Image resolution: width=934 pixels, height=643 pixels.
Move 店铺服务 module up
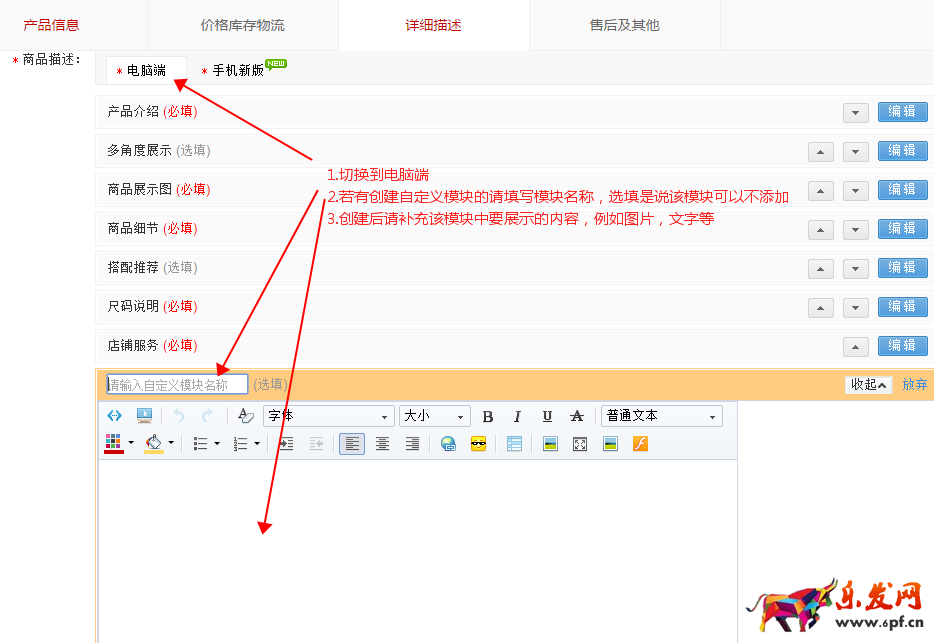point(855,347)
